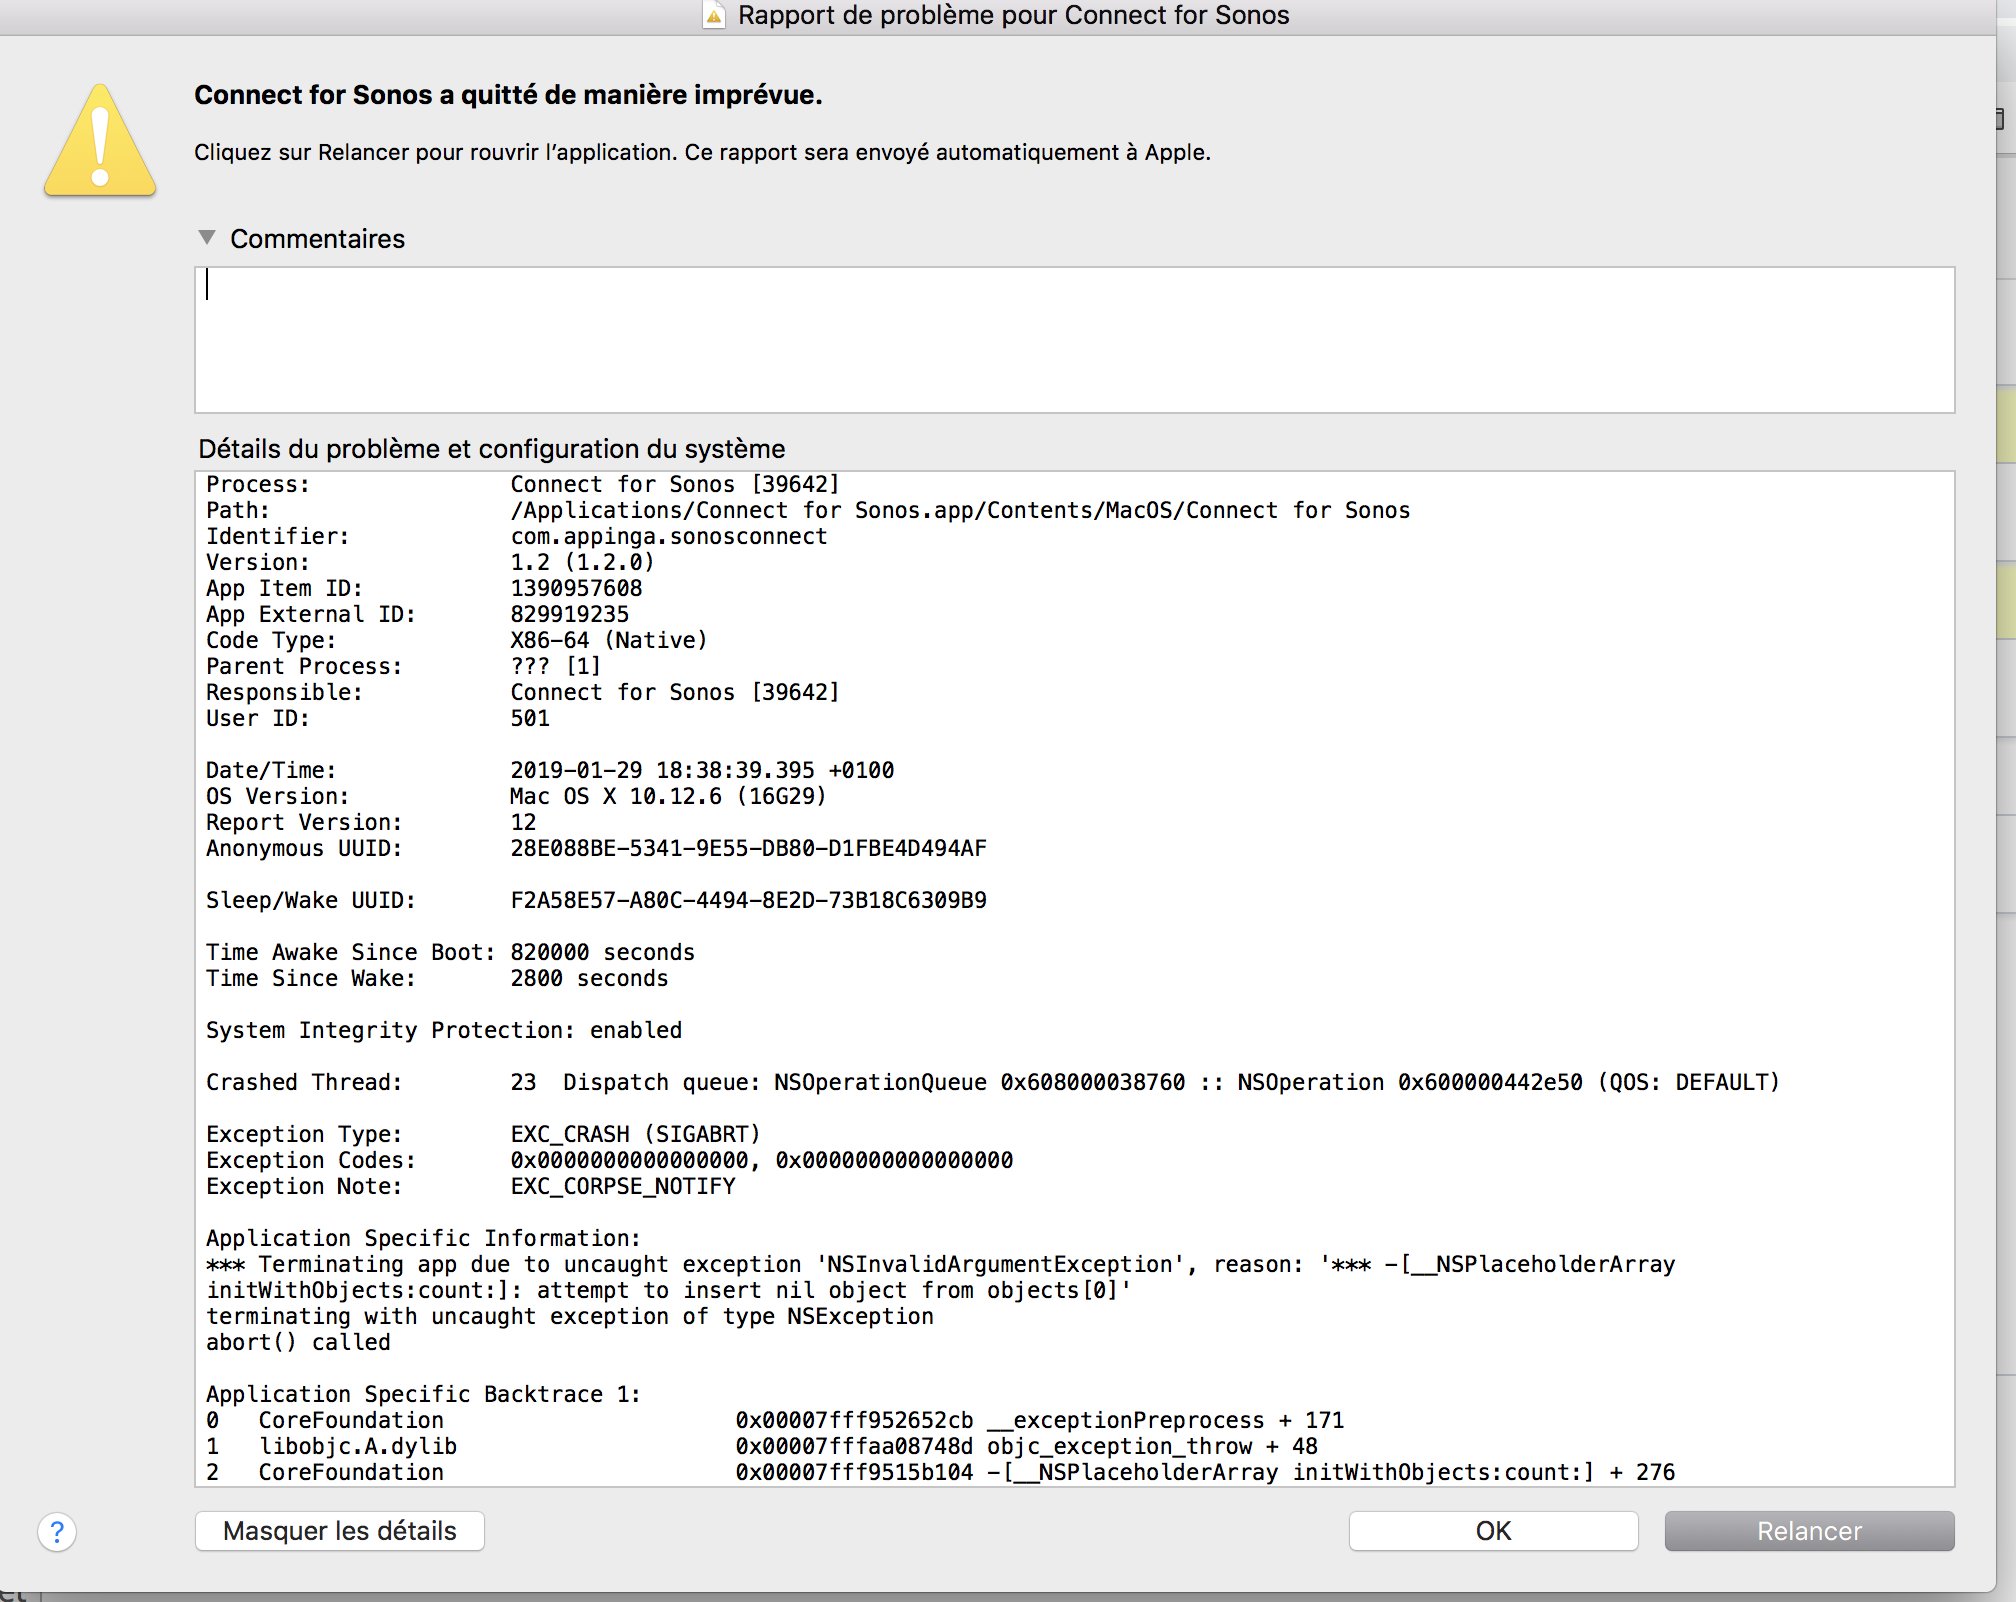The image size is (2016, 1602).
Task: Click the 'Connect for Sonos a quitté' headline
Action: [508, 95]
